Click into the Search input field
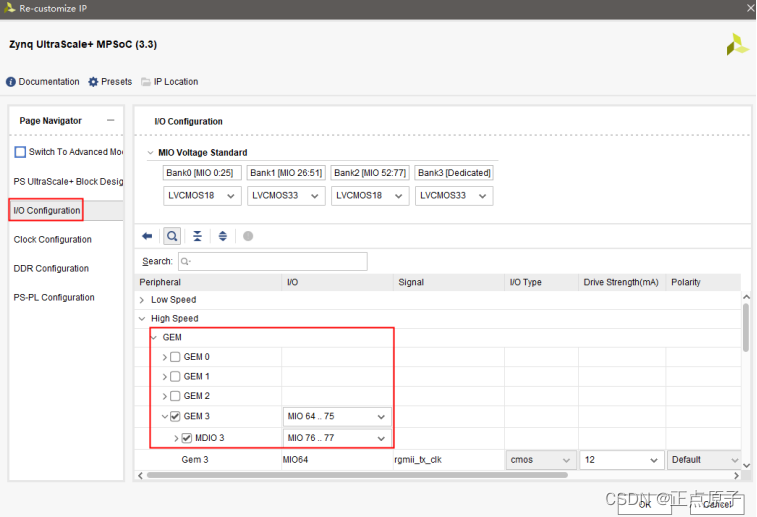The width and height of the screenshot is (757, 517). 273,261
